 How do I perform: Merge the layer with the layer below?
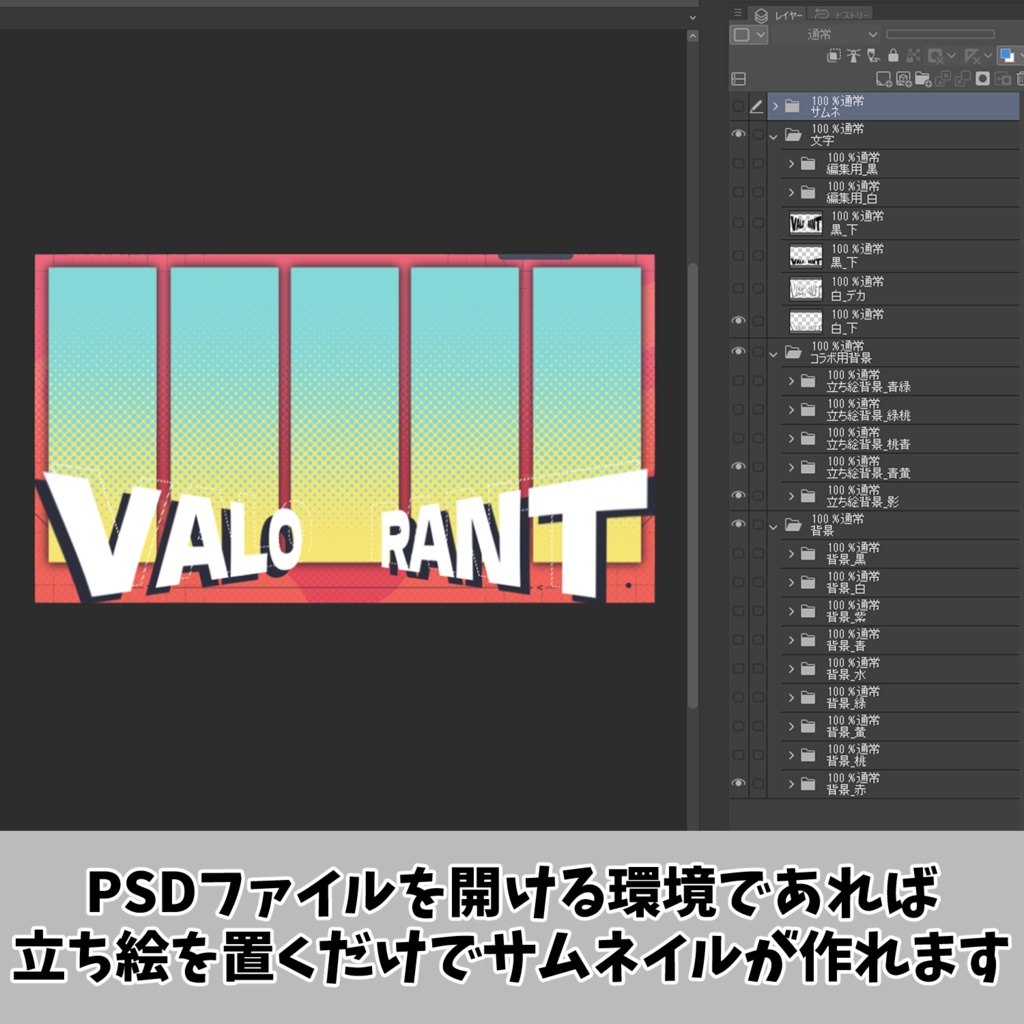962,78
